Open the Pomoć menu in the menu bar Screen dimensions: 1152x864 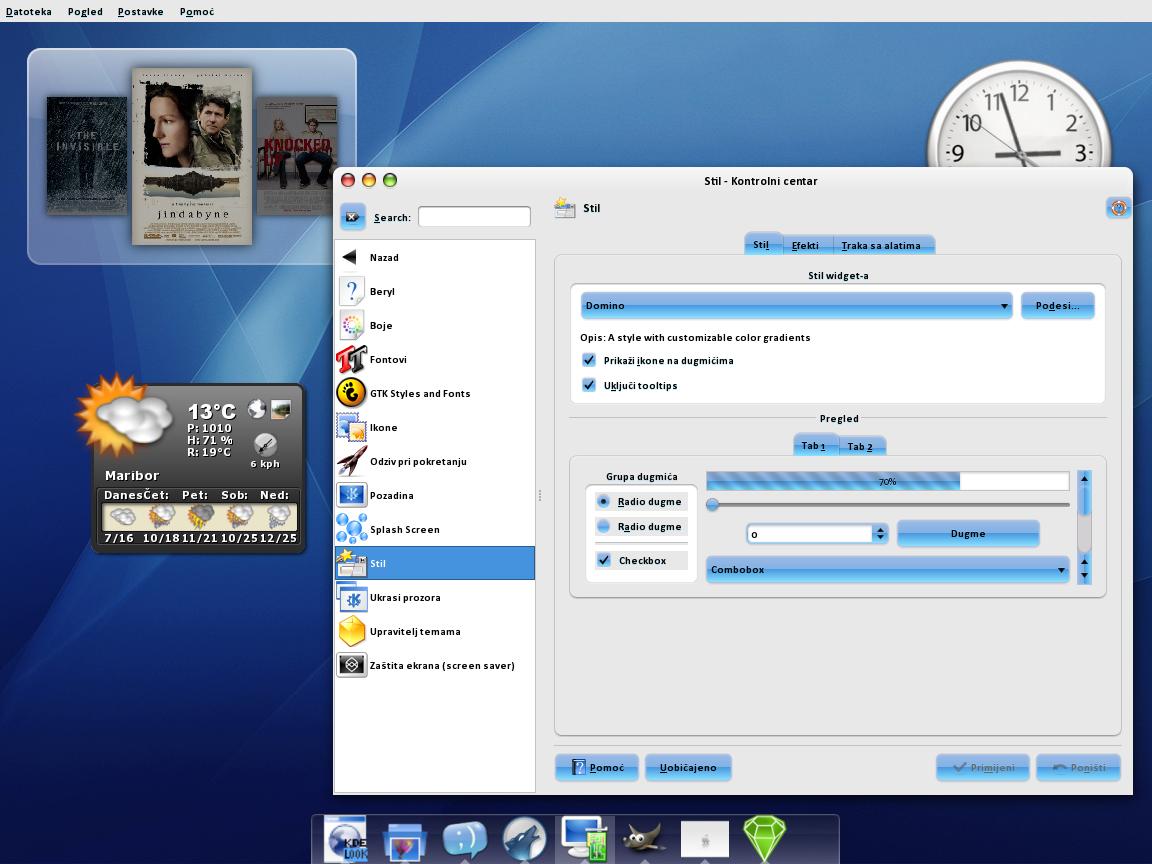[x=197, y=12]
